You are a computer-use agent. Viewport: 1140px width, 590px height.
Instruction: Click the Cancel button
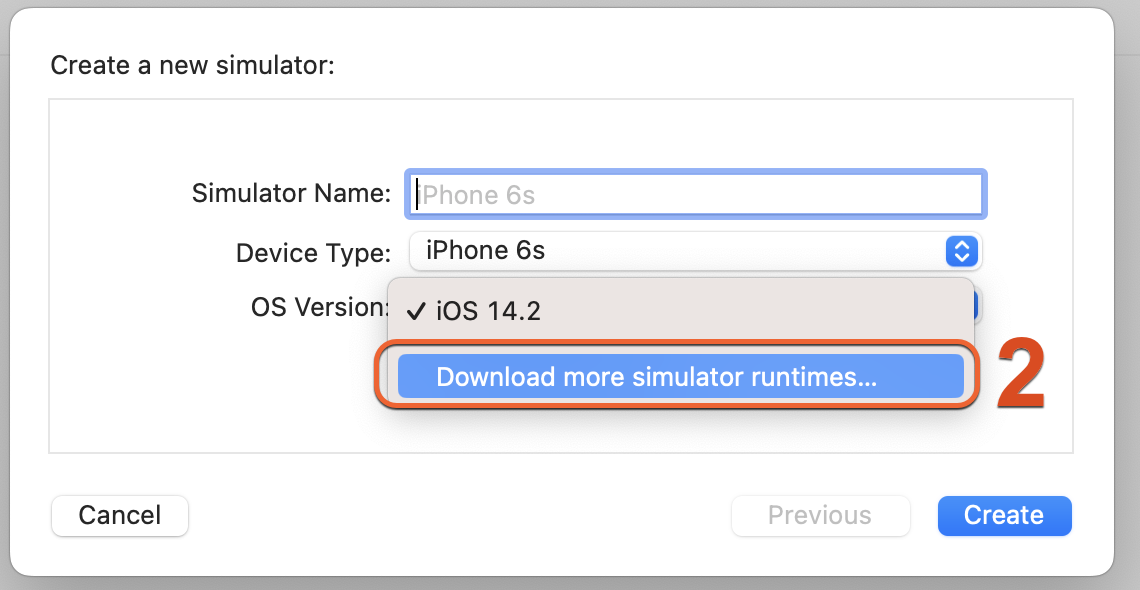[120, 515]
